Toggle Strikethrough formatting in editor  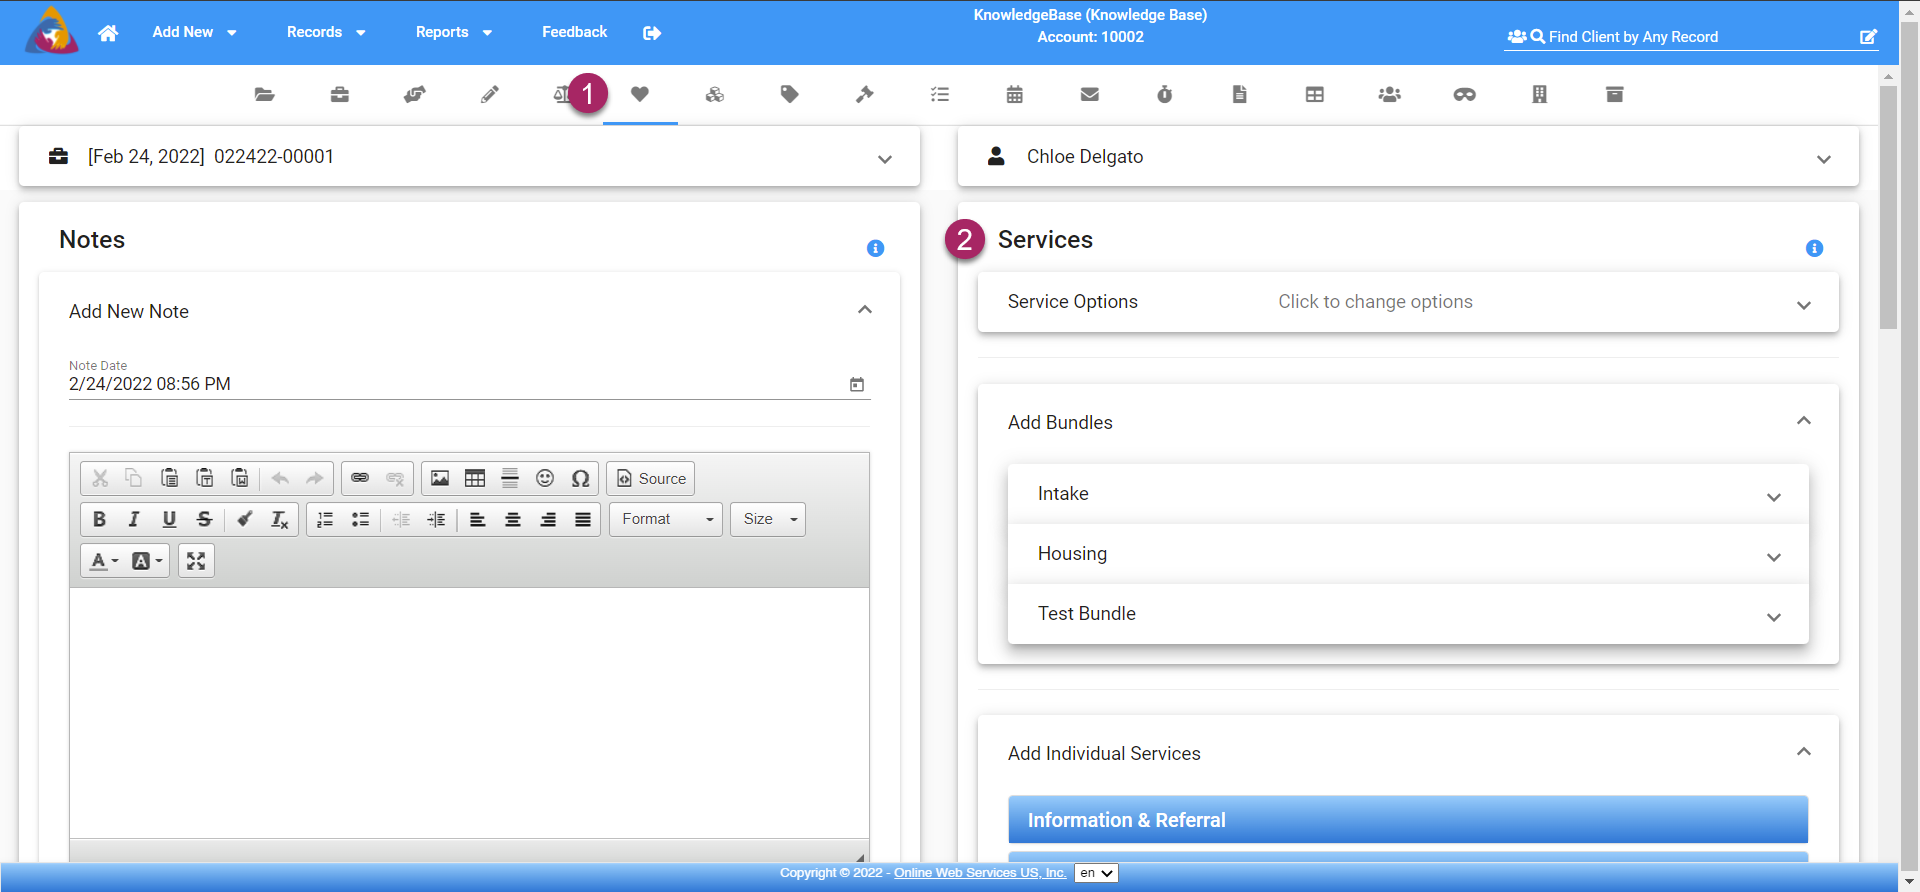(x=204, y=519)
